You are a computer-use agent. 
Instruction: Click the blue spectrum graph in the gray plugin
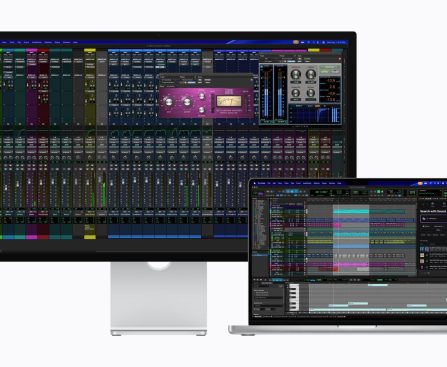[x=315, y=114]
